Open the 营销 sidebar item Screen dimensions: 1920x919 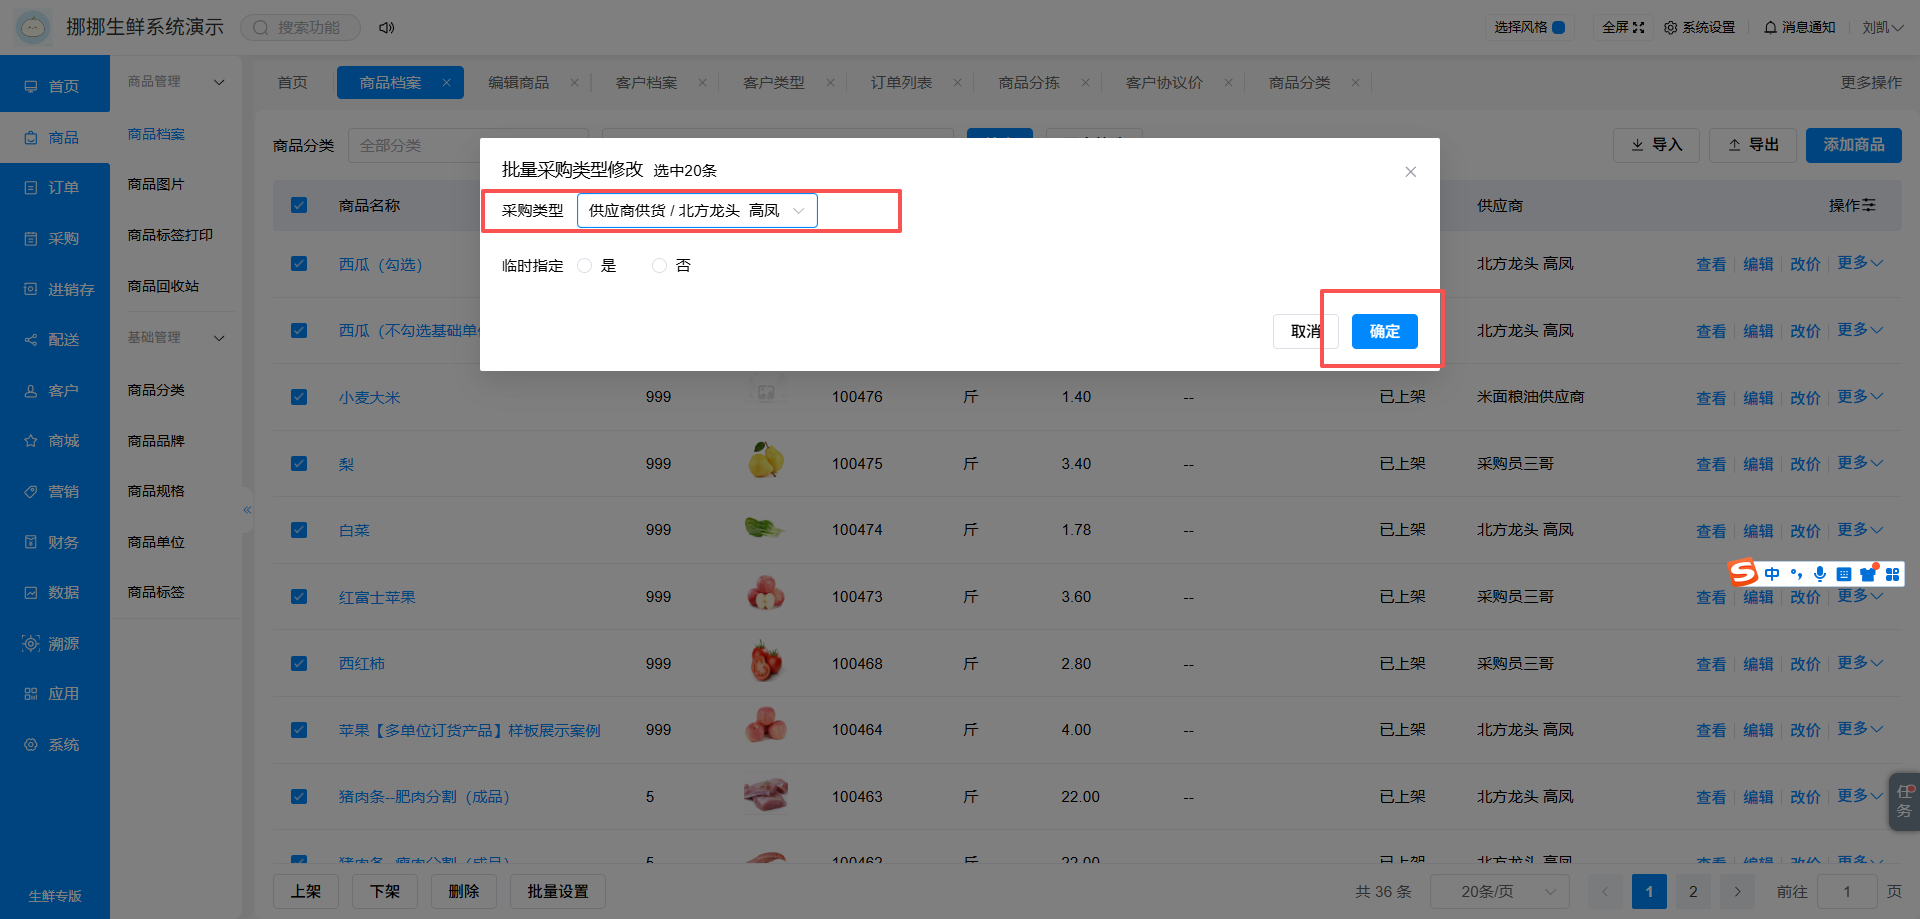click(x=55, y=492)
